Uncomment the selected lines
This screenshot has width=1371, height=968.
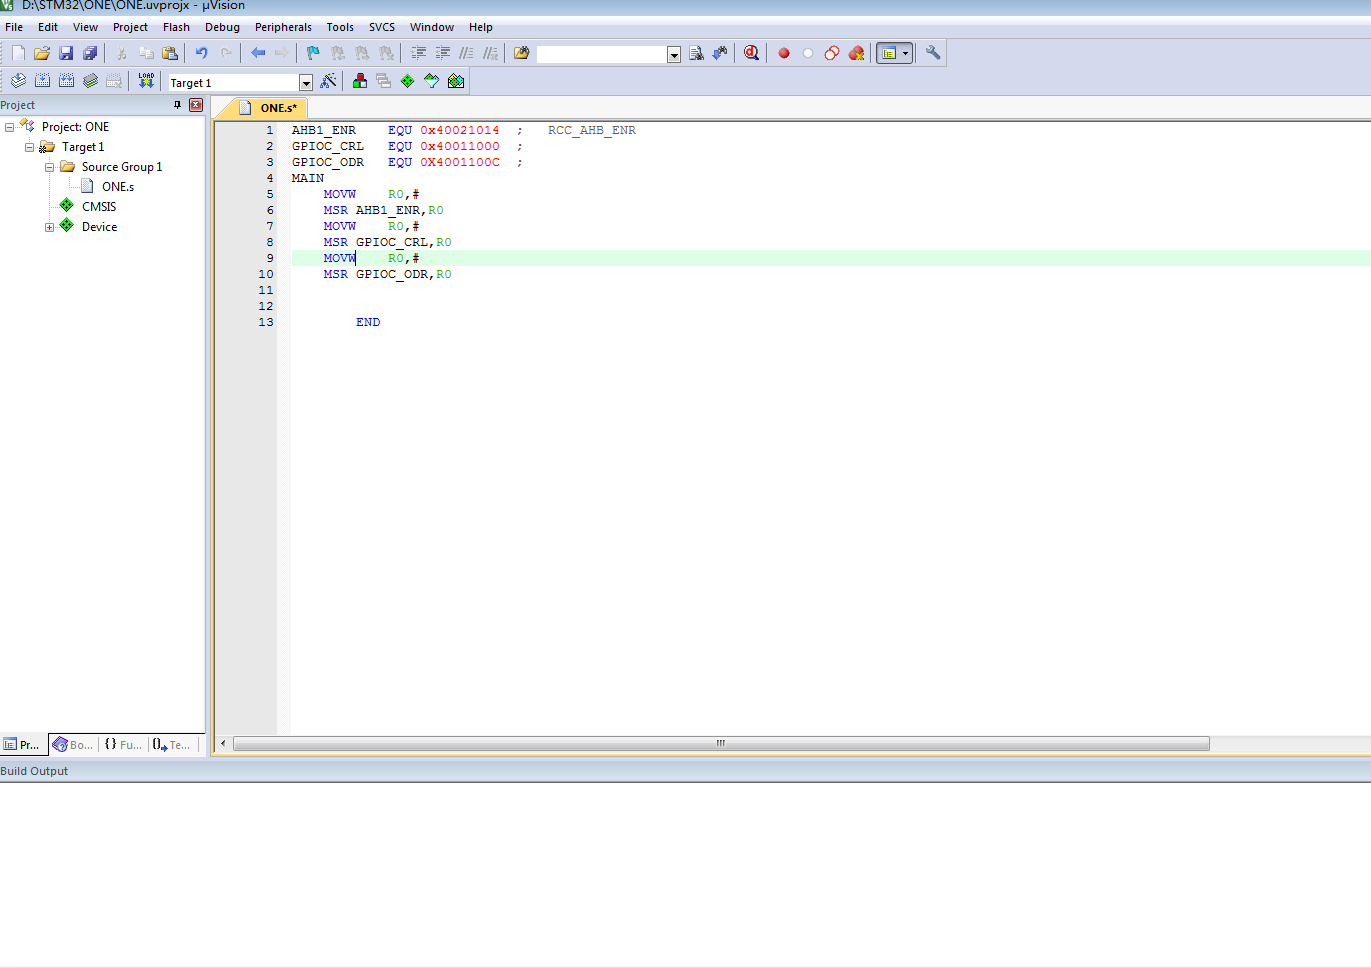pos(491,53)
